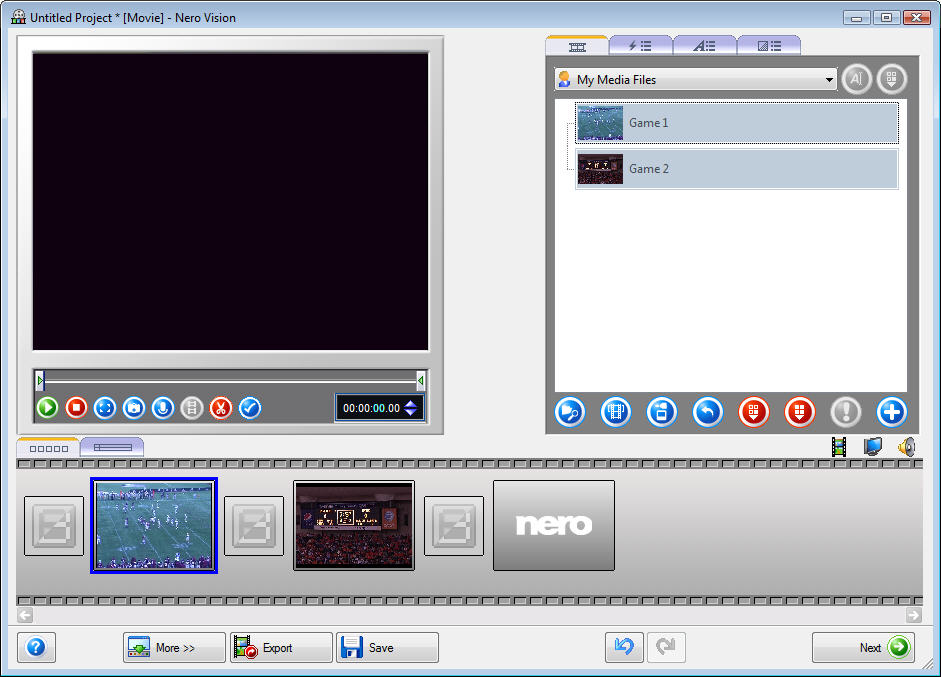Select Game 2 in the media list
The height and width of the screenshot is (677, 941).
(737, 169)
